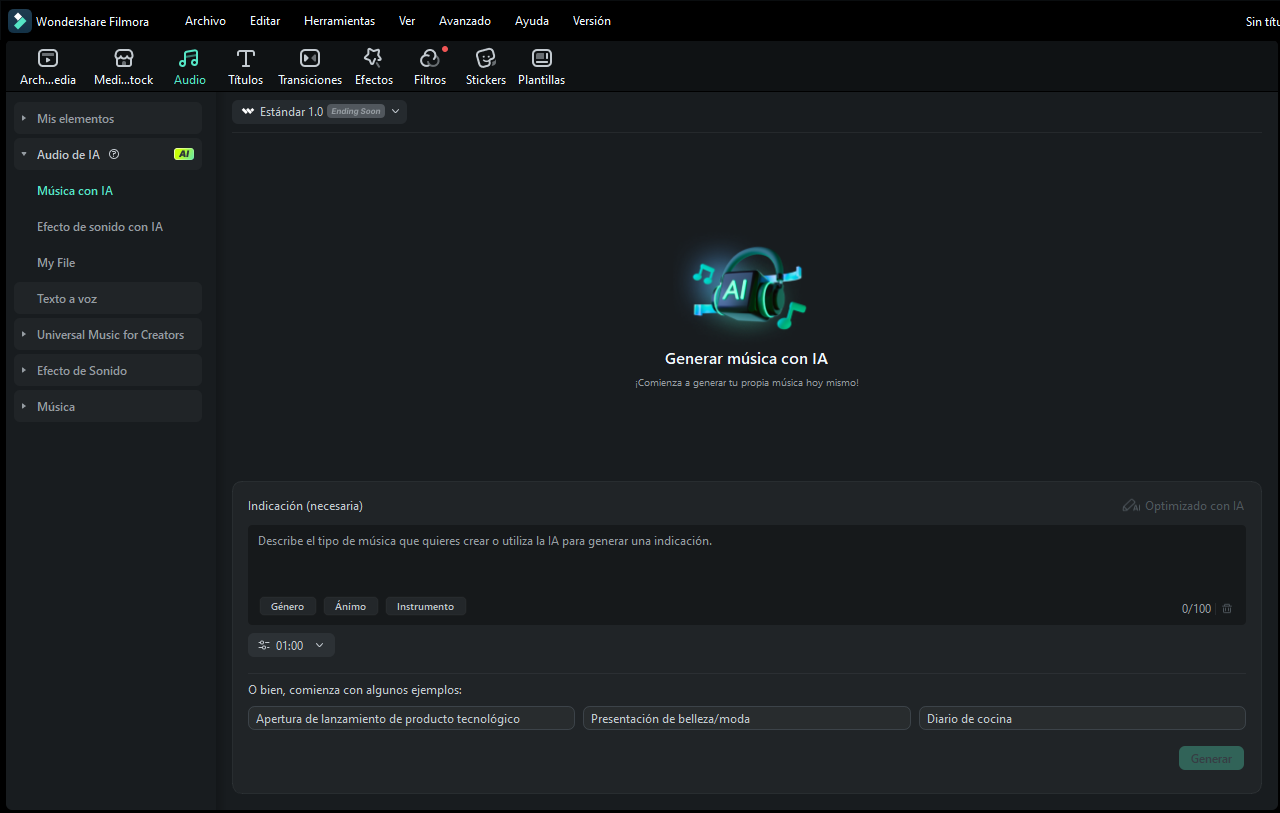Open the Stickers tab icon
Screen dimensions: 1280x813
point(486,58)
